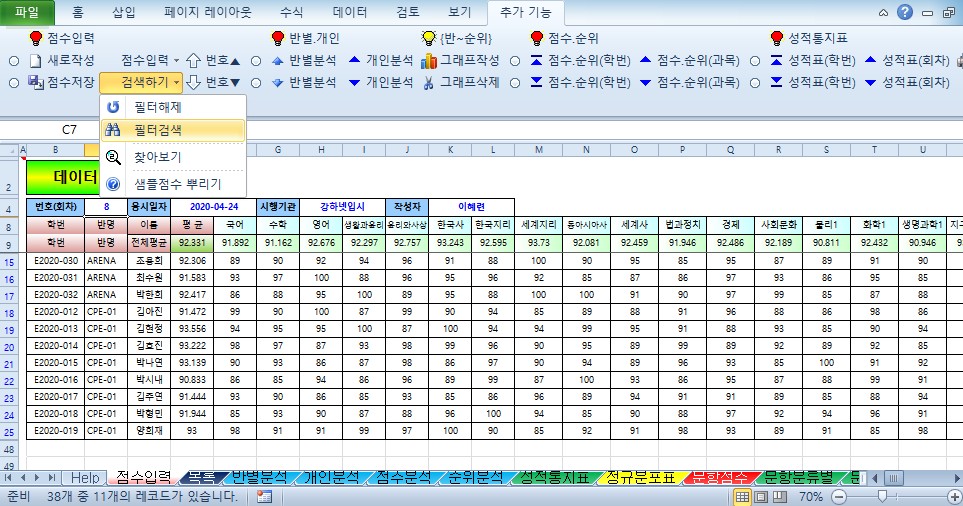Click the 성적통지표 red lightbulb icon
Screen dimensions: 963x506
[x=777, y=38]
